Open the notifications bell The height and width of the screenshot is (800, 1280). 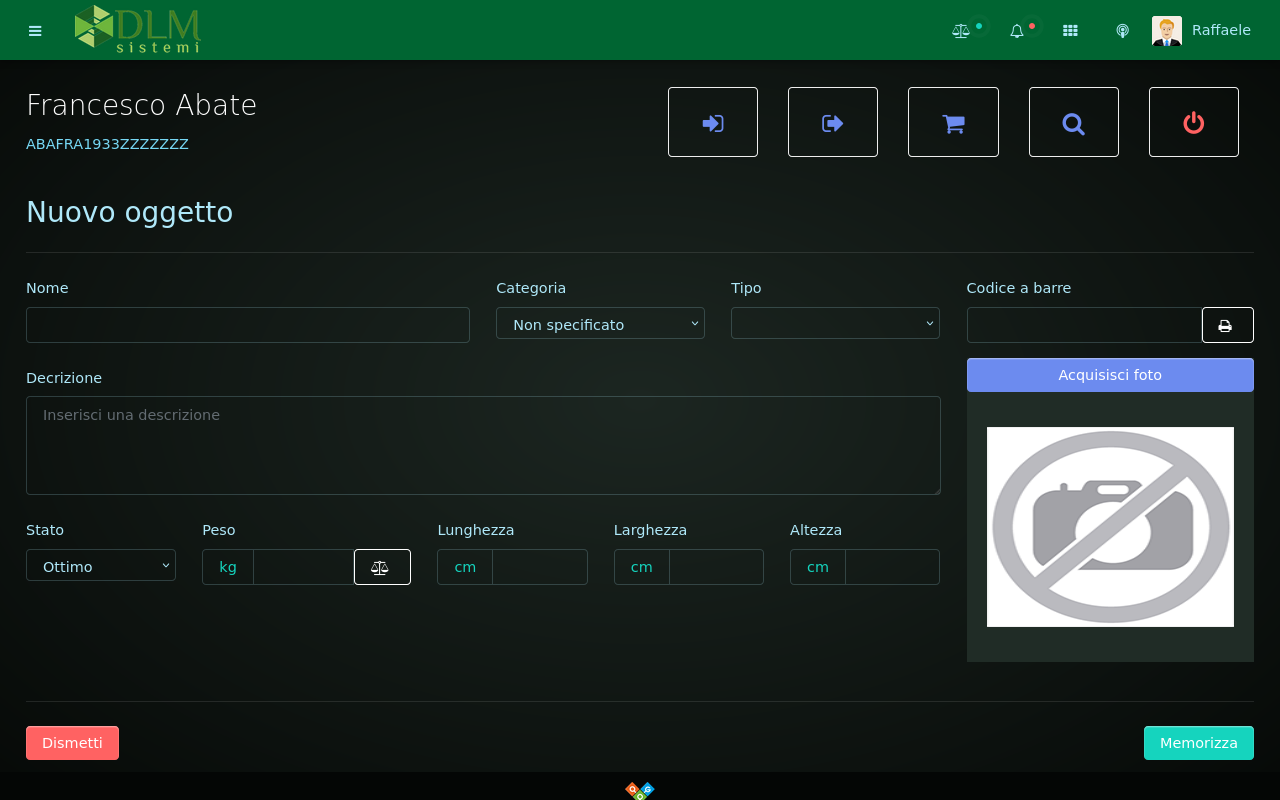click(x=1017, y=31)
